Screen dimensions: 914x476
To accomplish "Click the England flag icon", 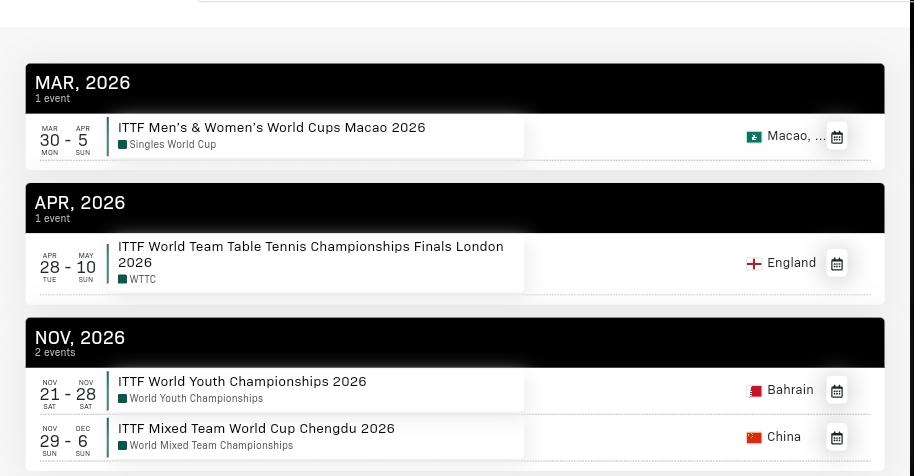I will [x=754, y=264].
